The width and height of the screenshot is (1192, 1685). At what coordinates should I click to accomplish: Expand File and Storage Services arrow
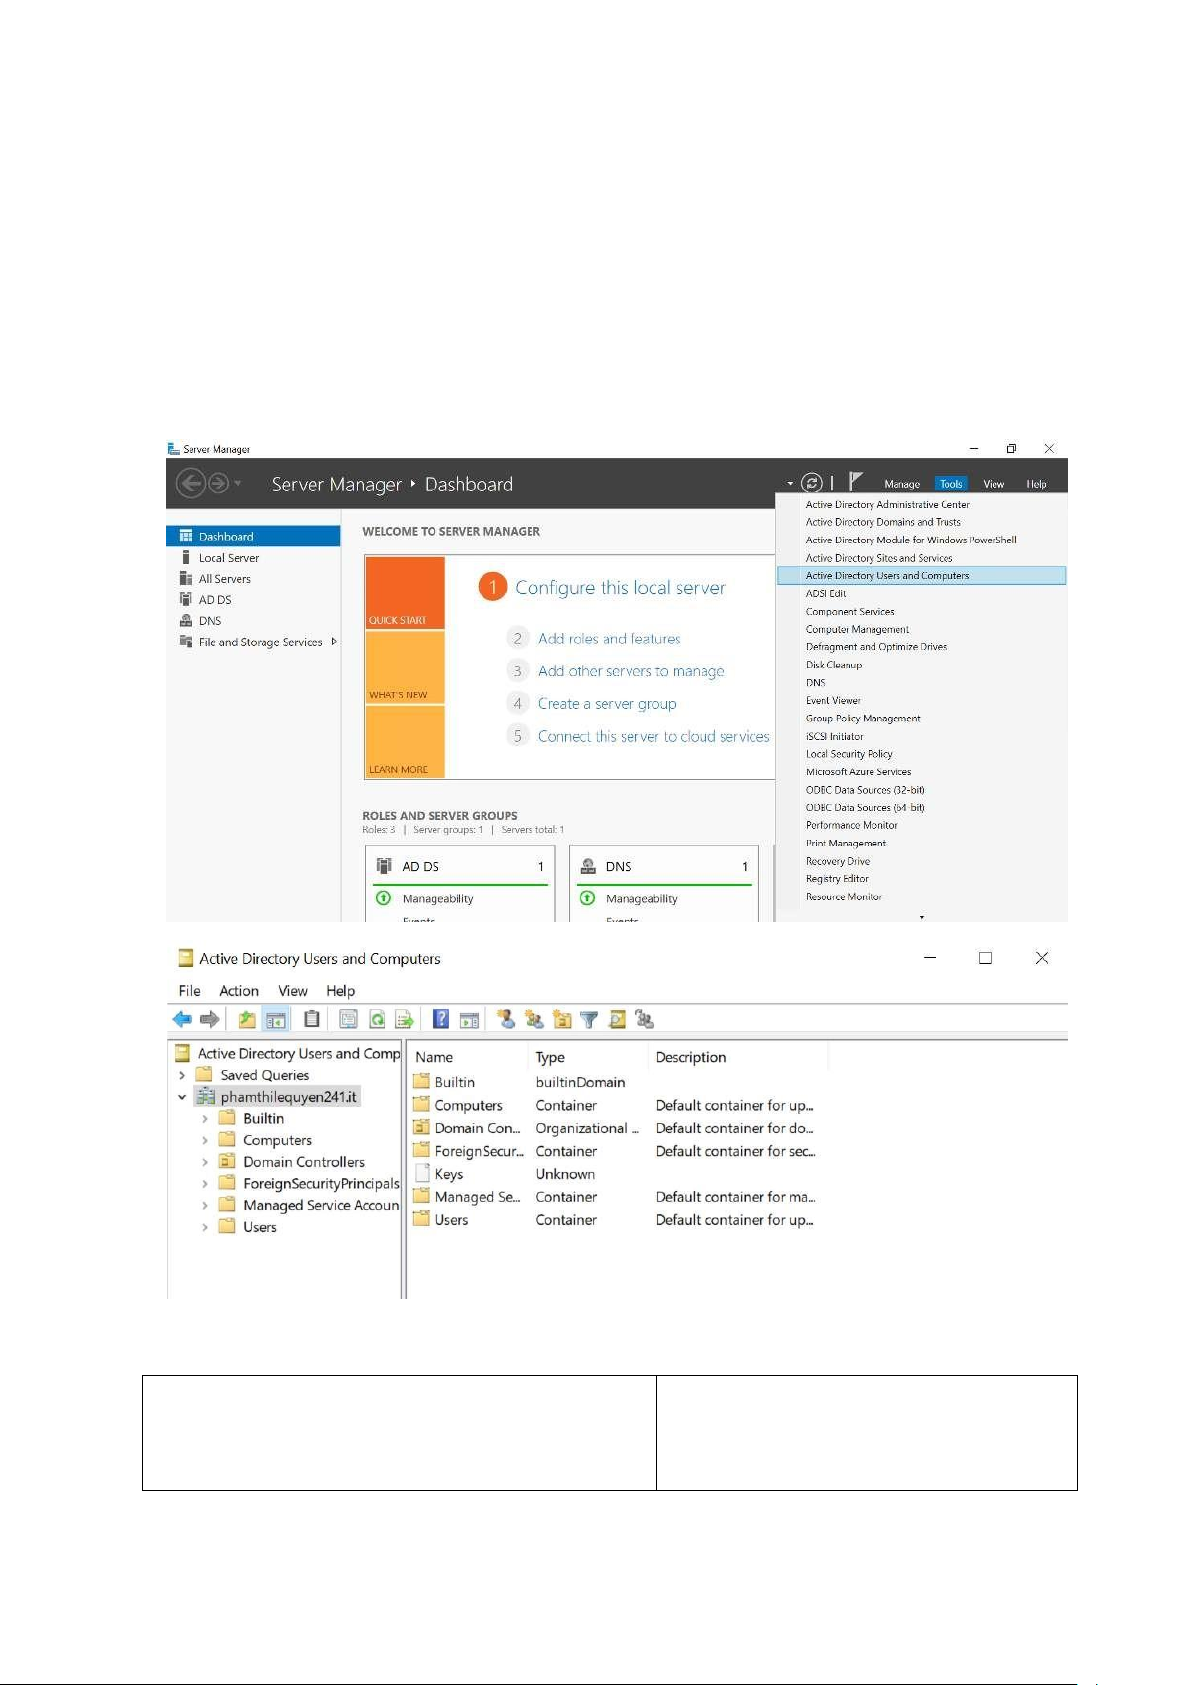pyautogui.click(x=334, y=642)
